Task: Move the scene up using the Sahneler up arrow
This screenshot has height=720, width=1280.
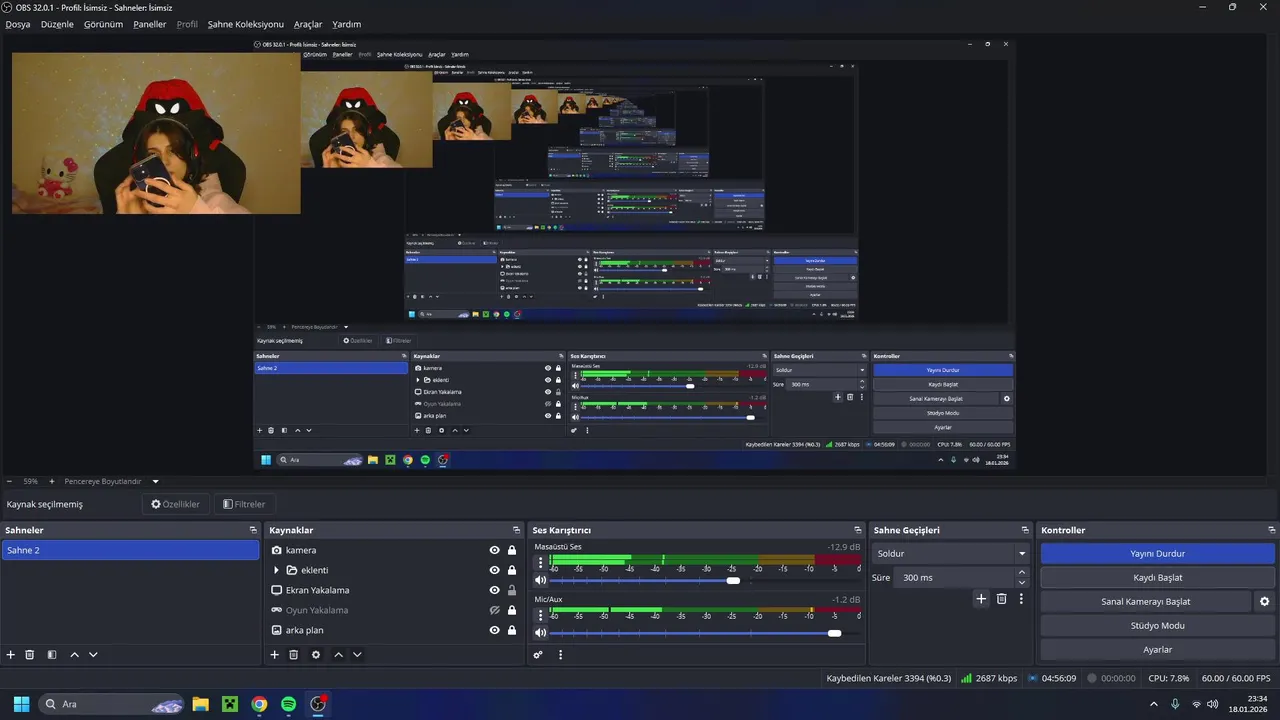Action: [74, 655]
